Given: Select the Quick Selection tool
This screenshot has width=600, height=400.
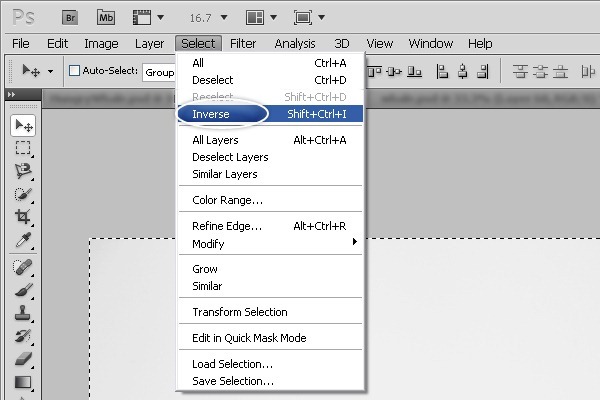Looking at the screenshot, I should (x=23, y=194).
